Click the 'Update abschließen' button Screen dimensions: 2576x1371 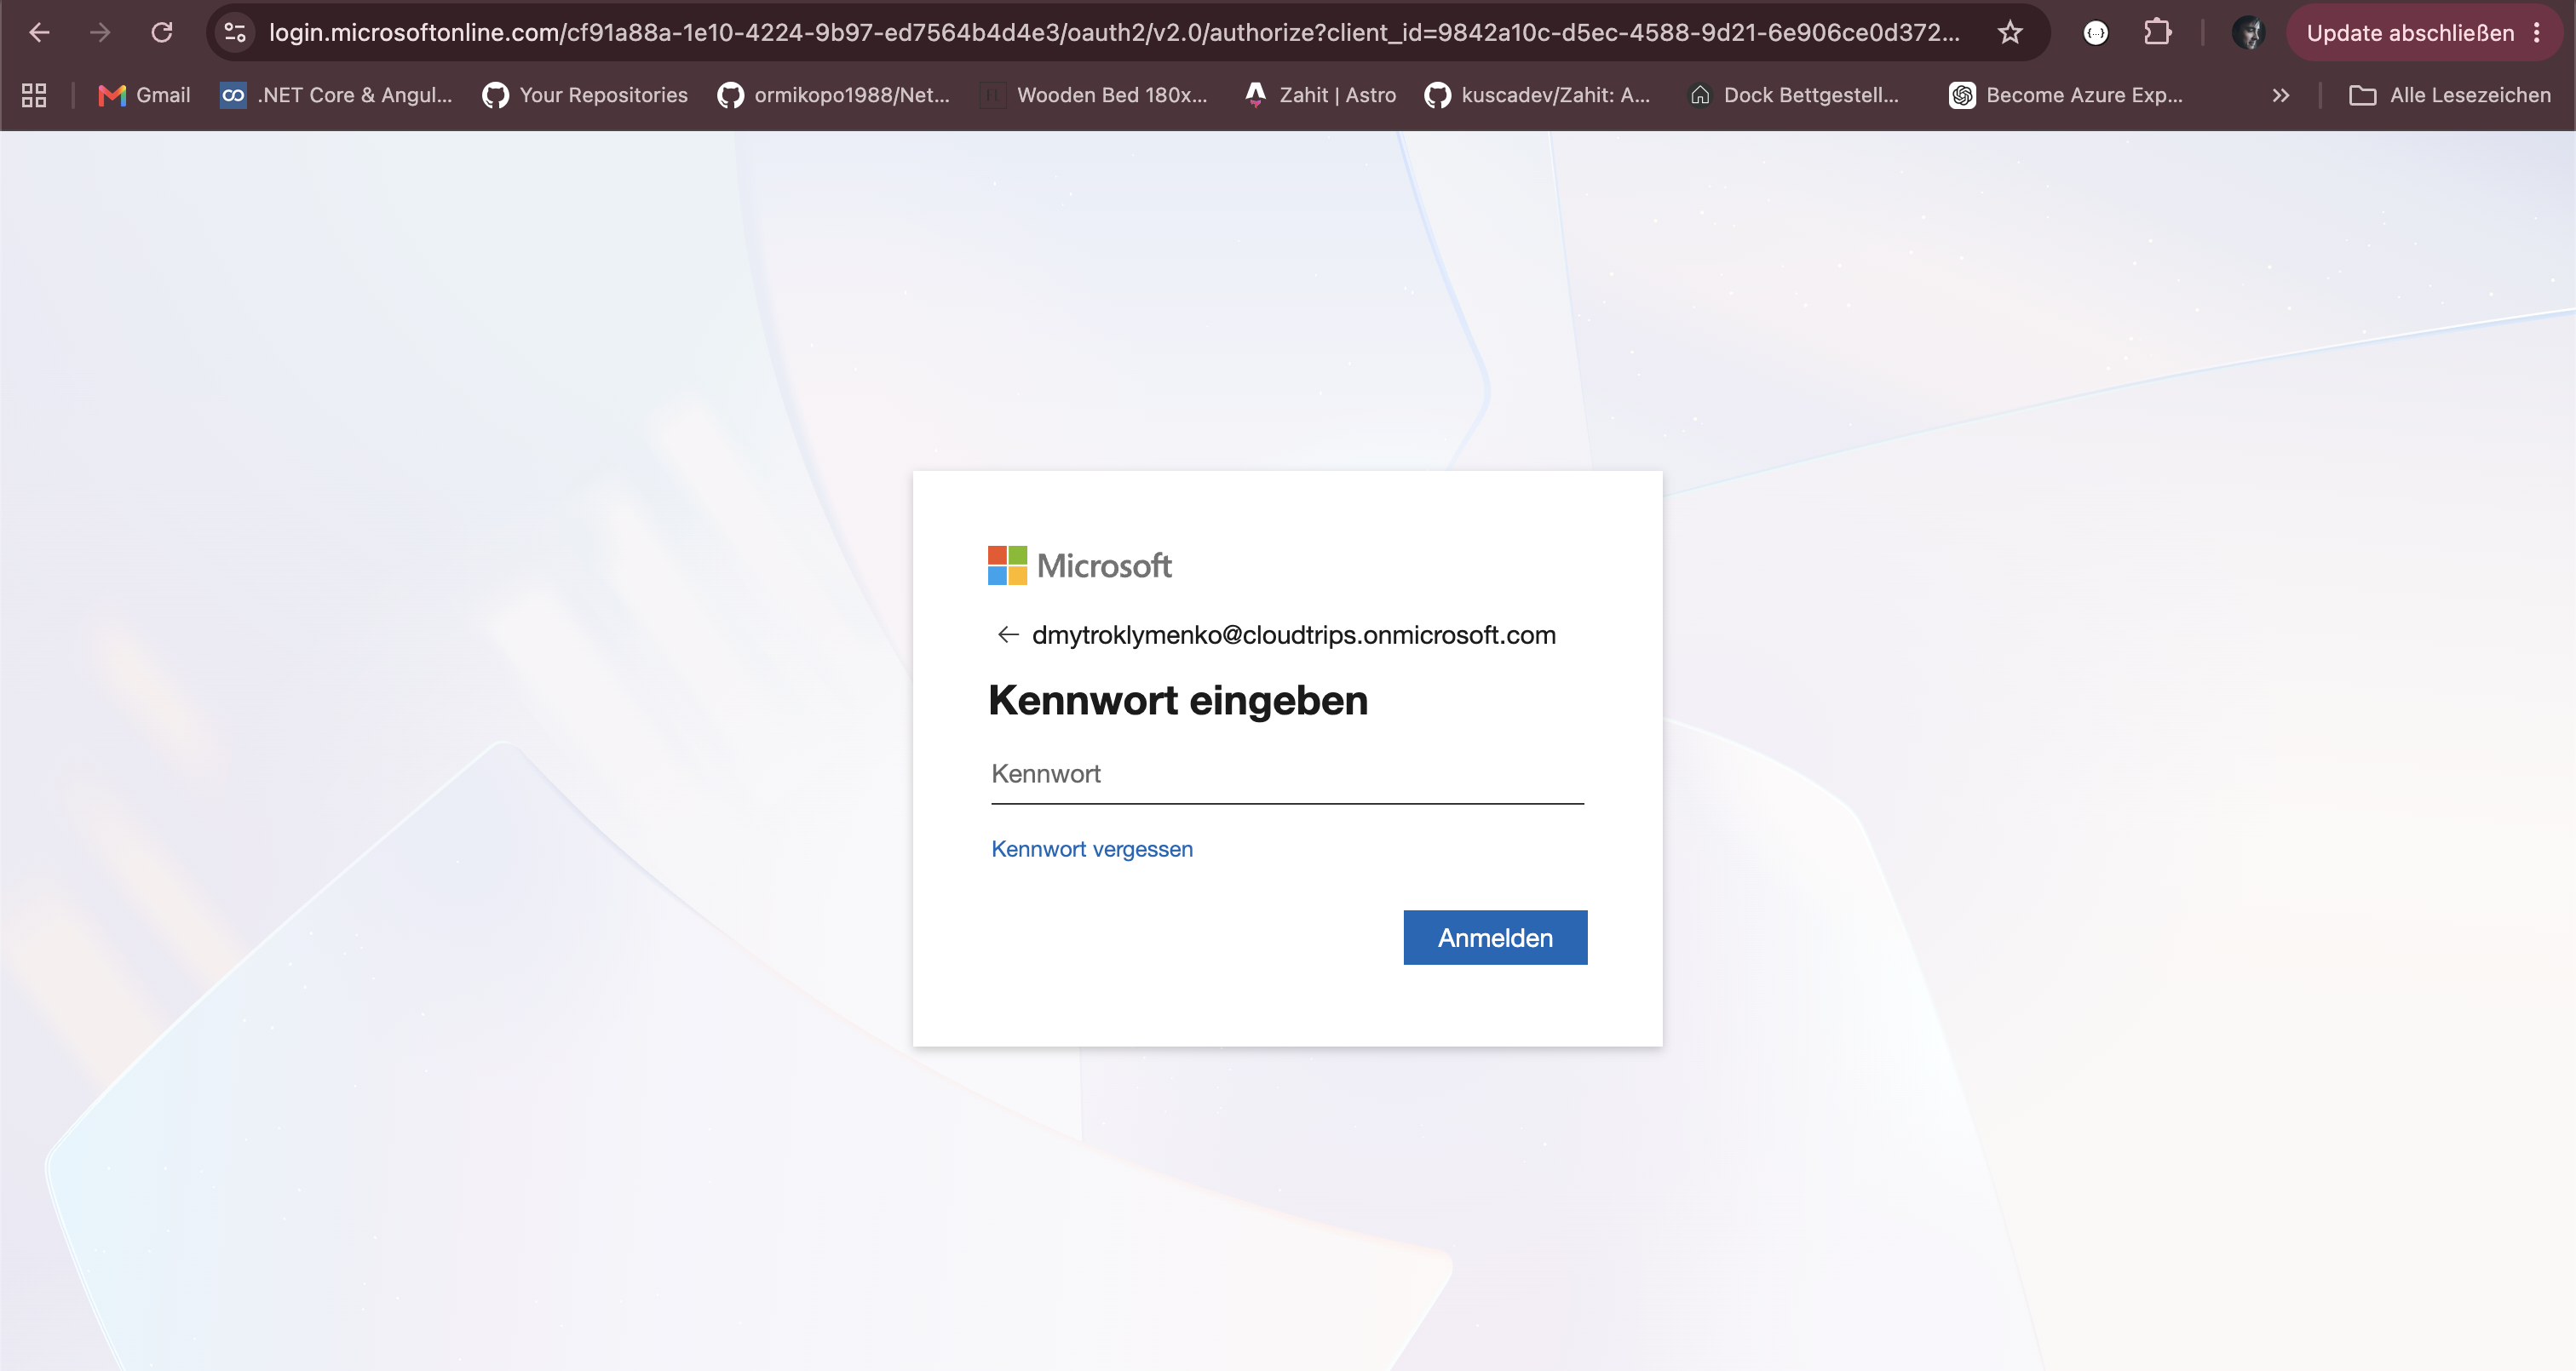click(2409, 33)
